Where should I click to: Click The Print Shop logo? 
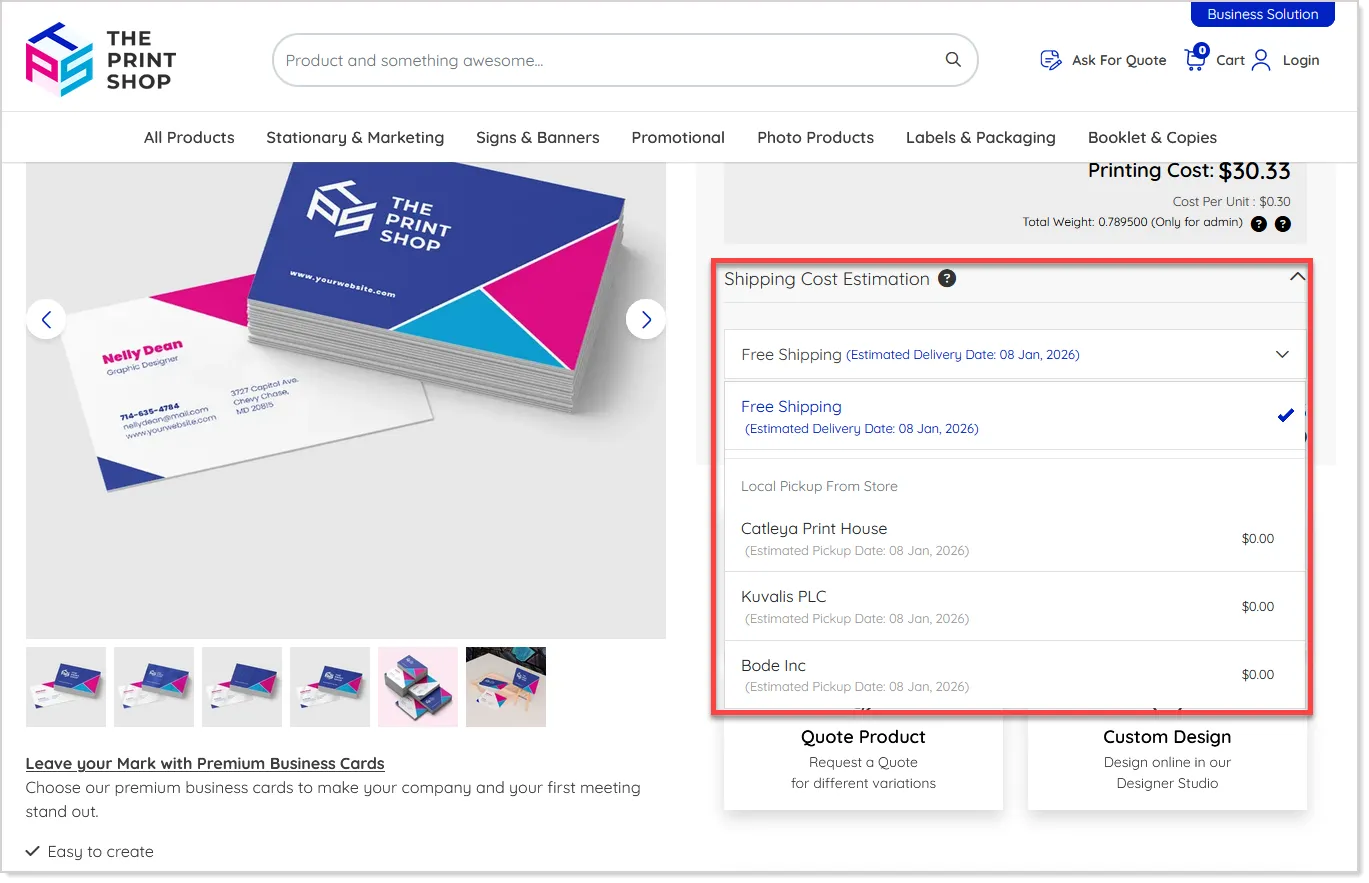pos(101,59)
